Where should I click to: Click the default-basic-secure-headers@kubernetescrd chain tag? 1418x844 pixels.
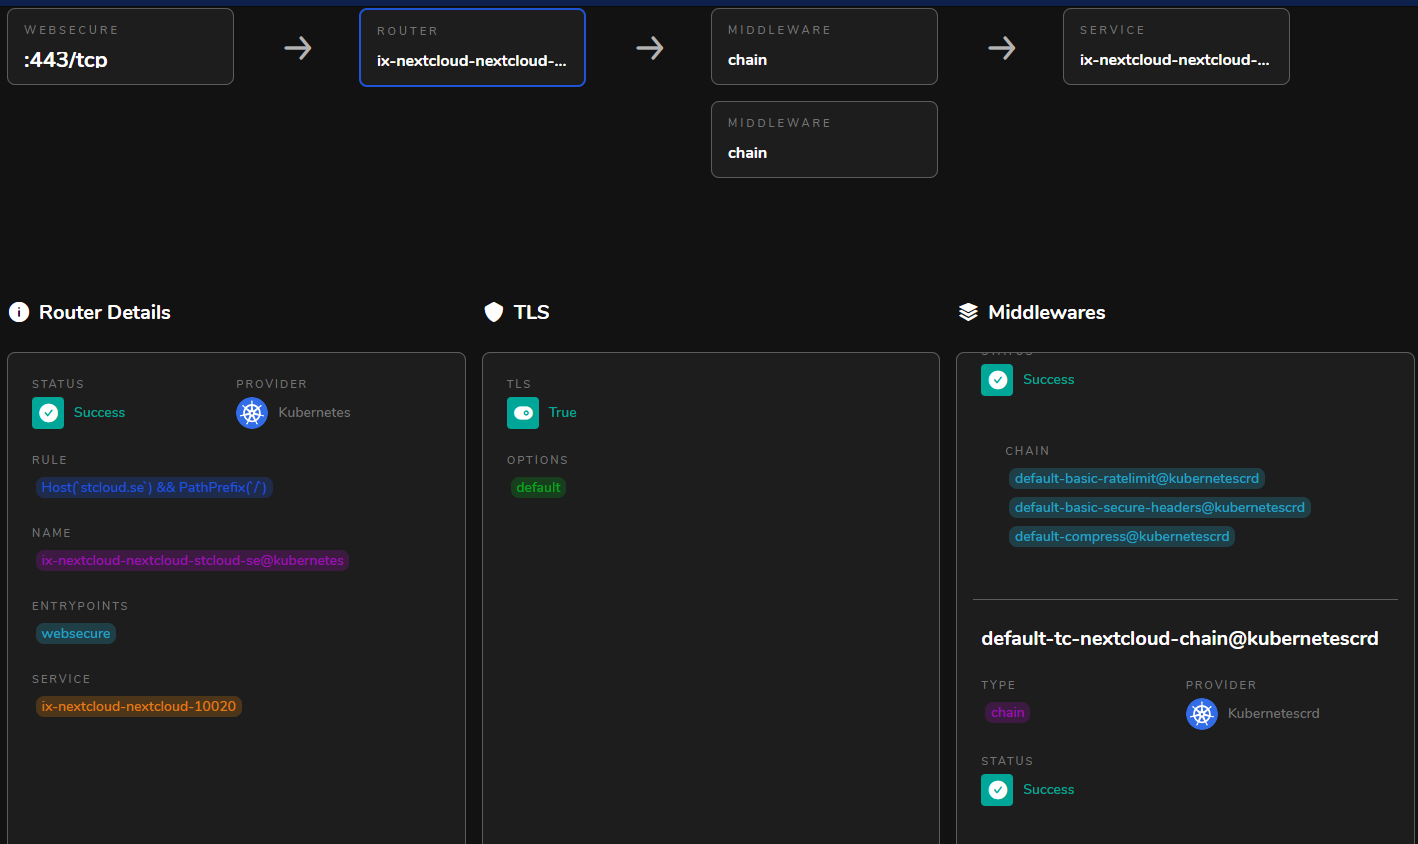pyautogui.click(x=1160, y=508)
